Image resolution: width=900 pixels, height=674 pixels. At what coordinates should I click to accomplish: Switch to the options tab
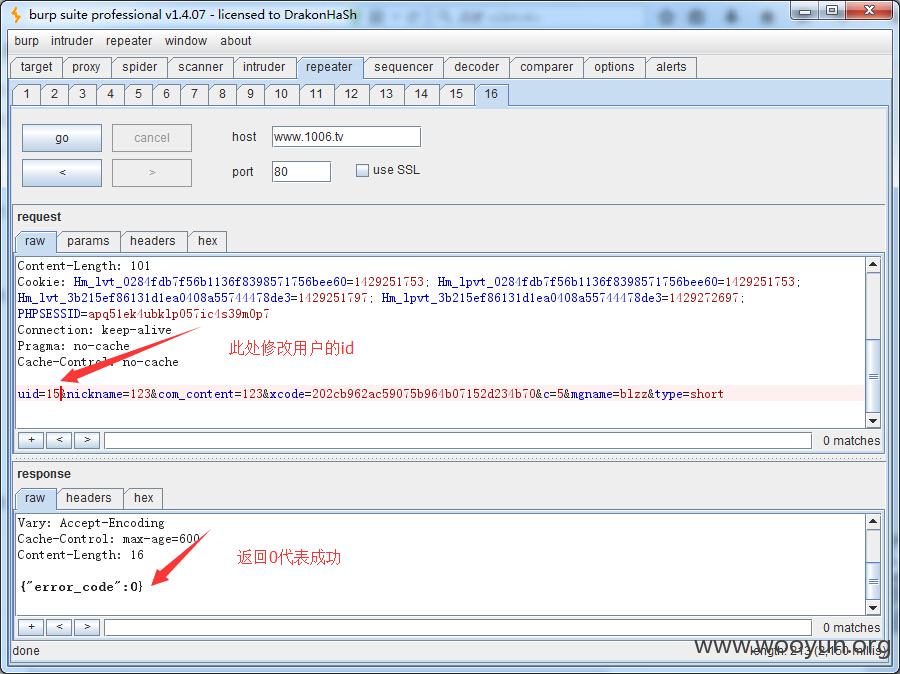(x=614, y=67)
